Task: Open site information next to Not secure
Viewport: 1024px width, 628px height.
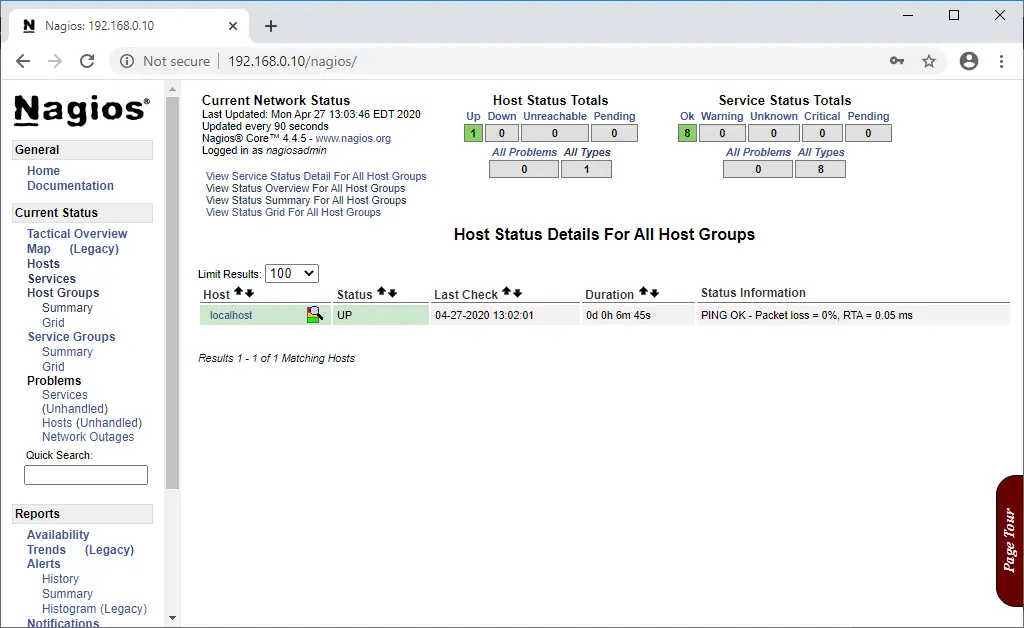Action: (127, 61)
